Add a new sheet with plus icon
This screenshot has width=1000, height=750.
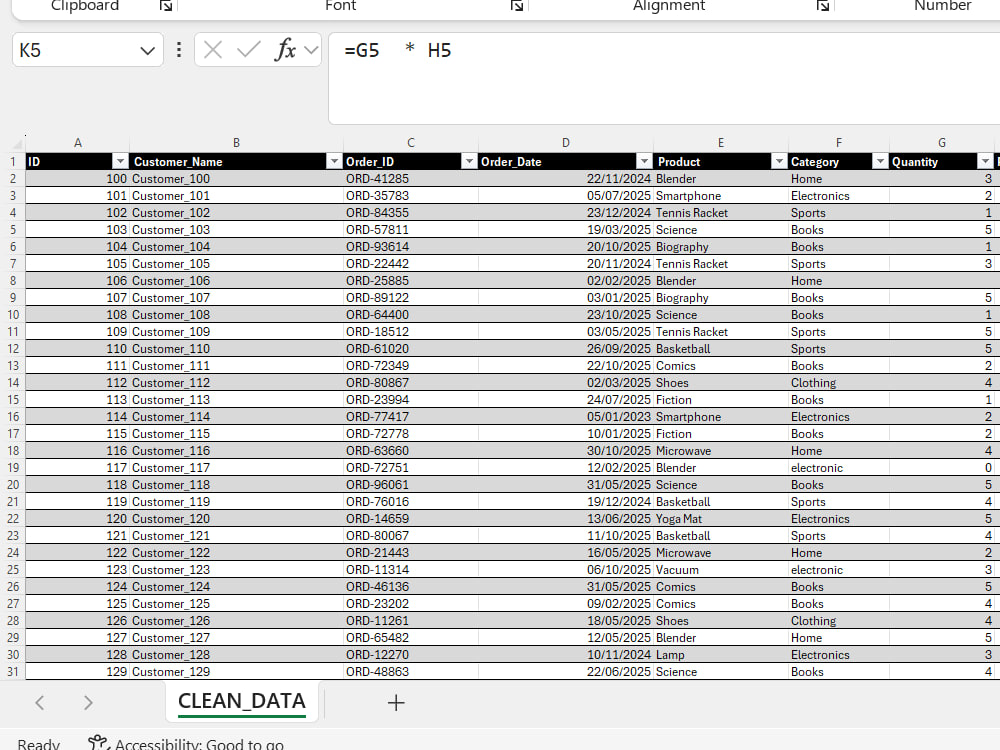[396, 702]
